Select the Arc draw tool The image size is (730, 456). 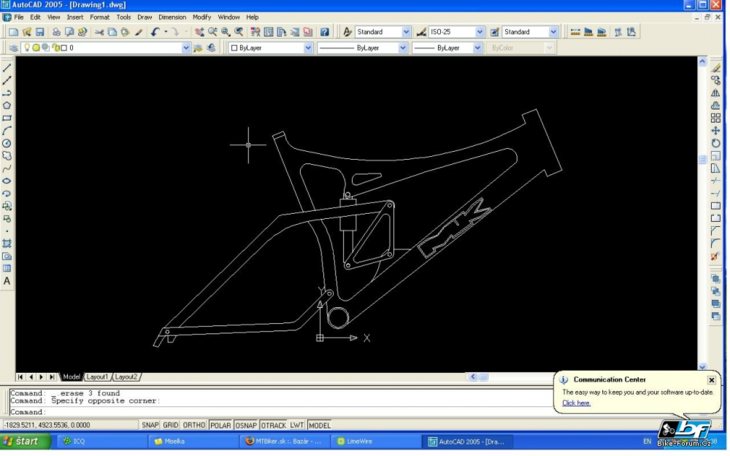[7, 131]
